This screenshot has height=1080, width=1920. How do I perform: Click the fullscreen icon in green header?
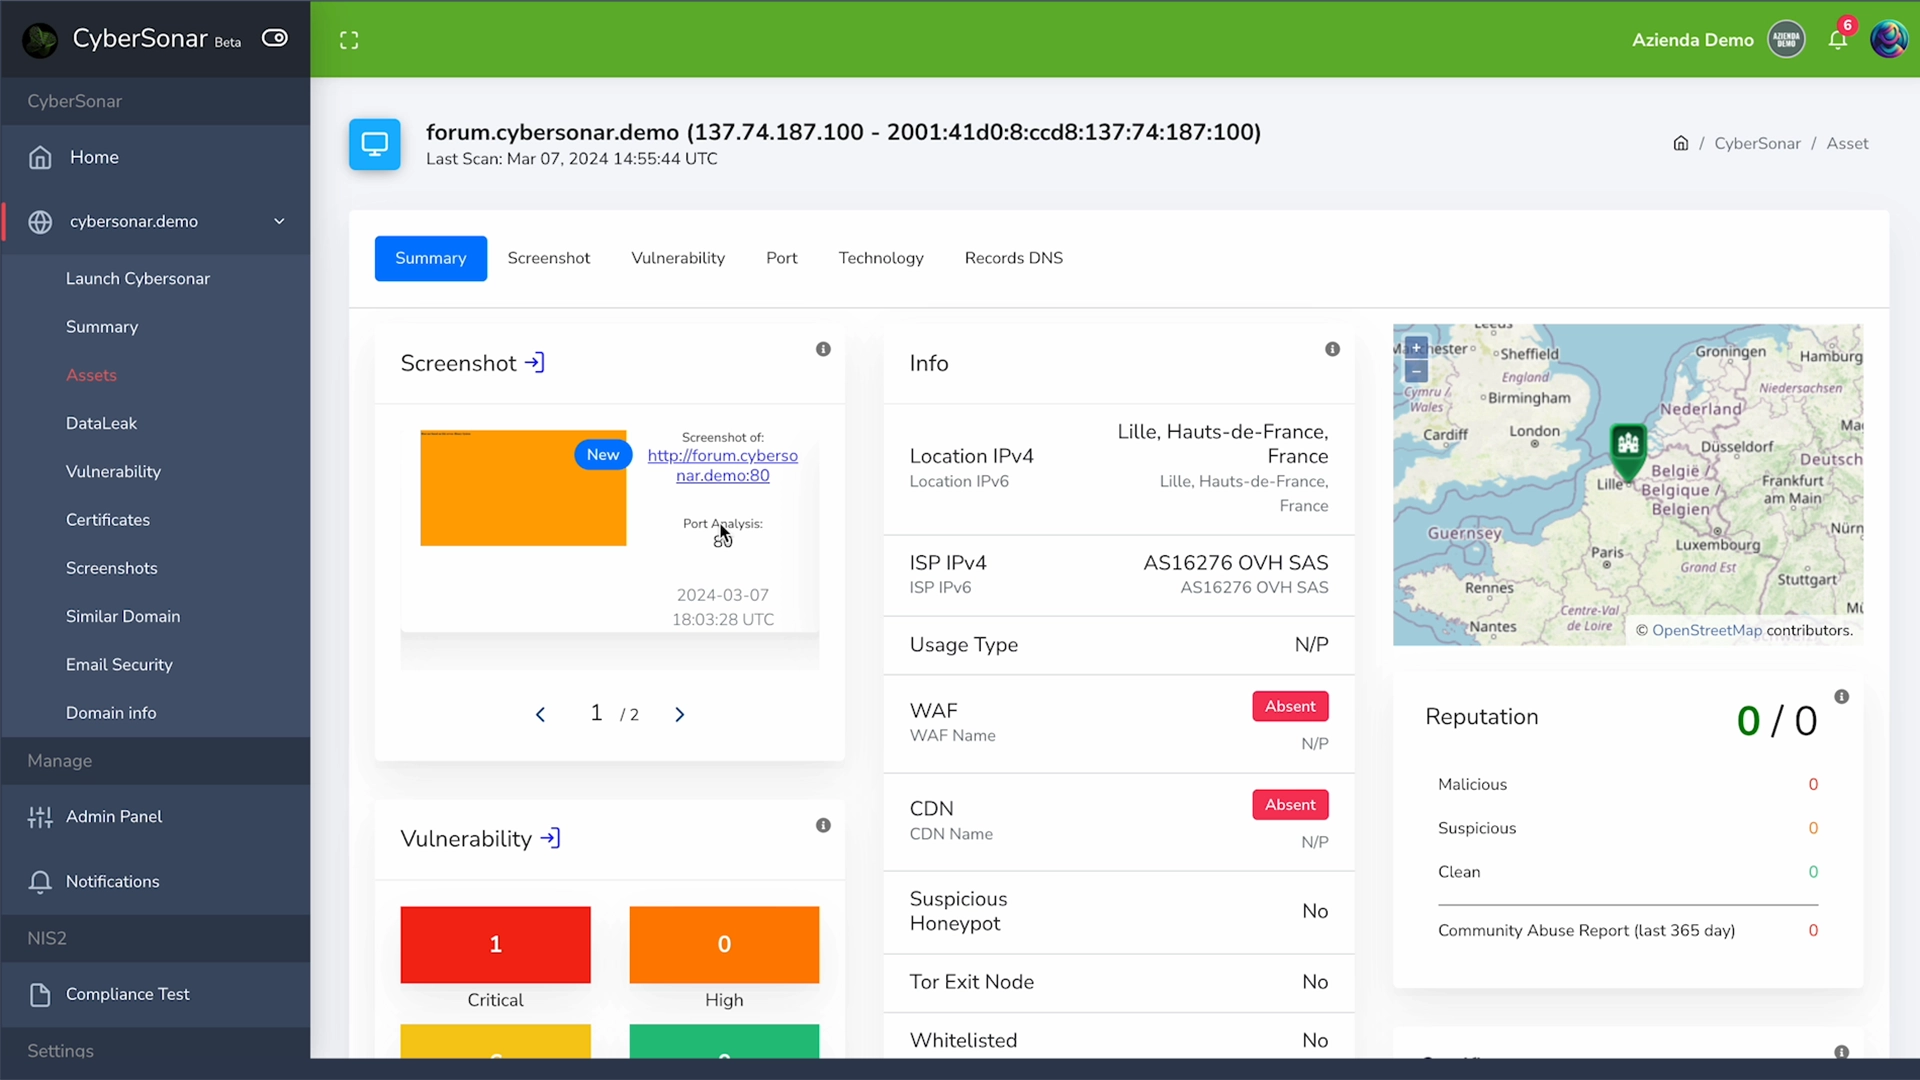pyautogui.click(x=349, y=40)
